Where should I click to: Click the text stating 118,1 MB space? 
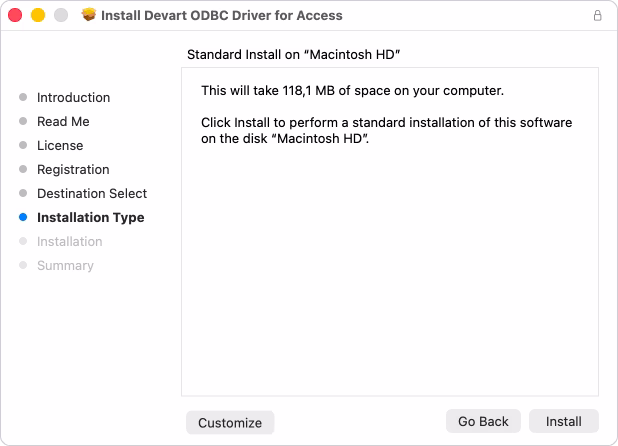pos(352,91)
